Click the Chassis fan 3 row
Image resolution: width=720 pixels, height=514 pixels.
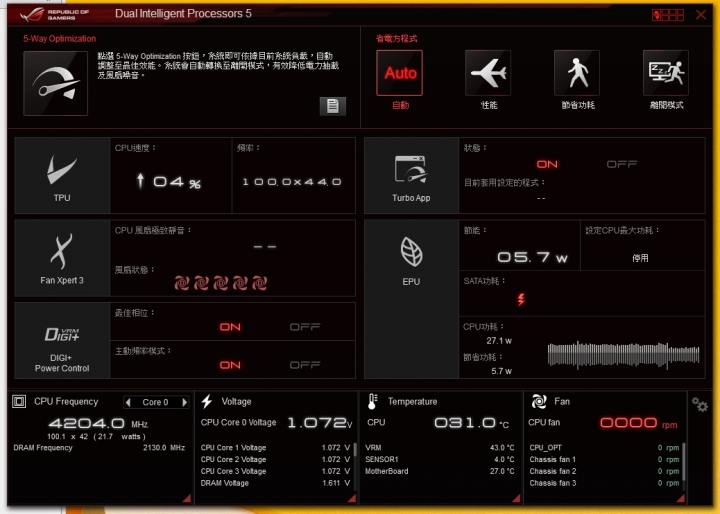[604, 483]
